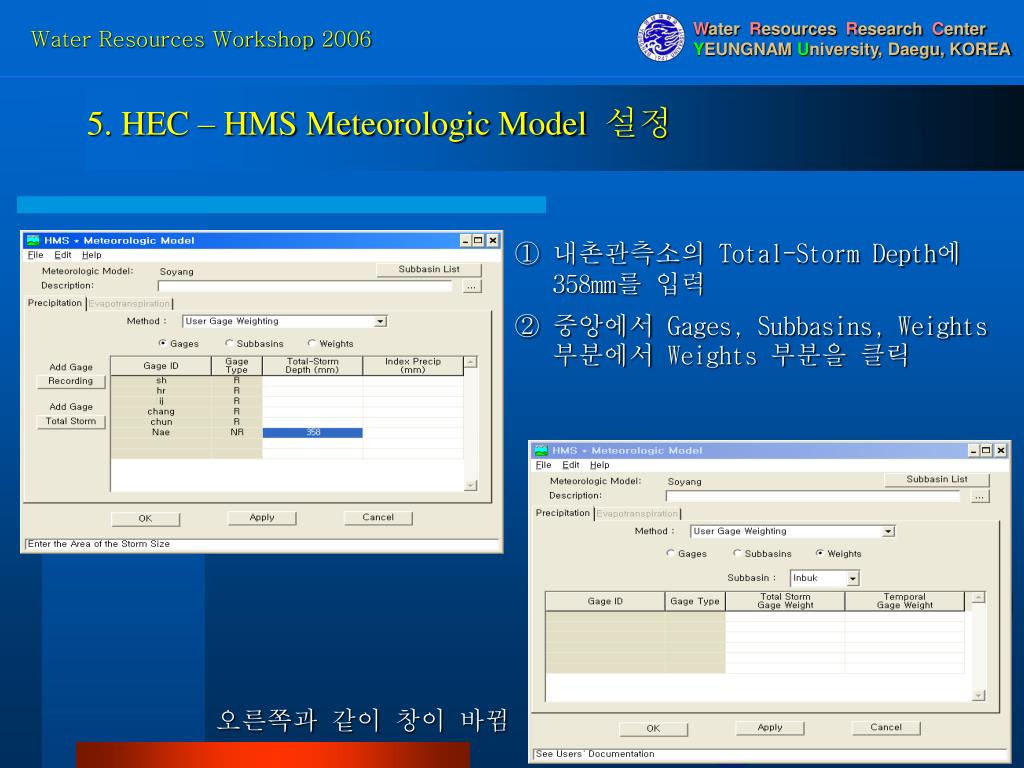Select Subbasins radio in left Meteorologic window

(x=229, y=343)
